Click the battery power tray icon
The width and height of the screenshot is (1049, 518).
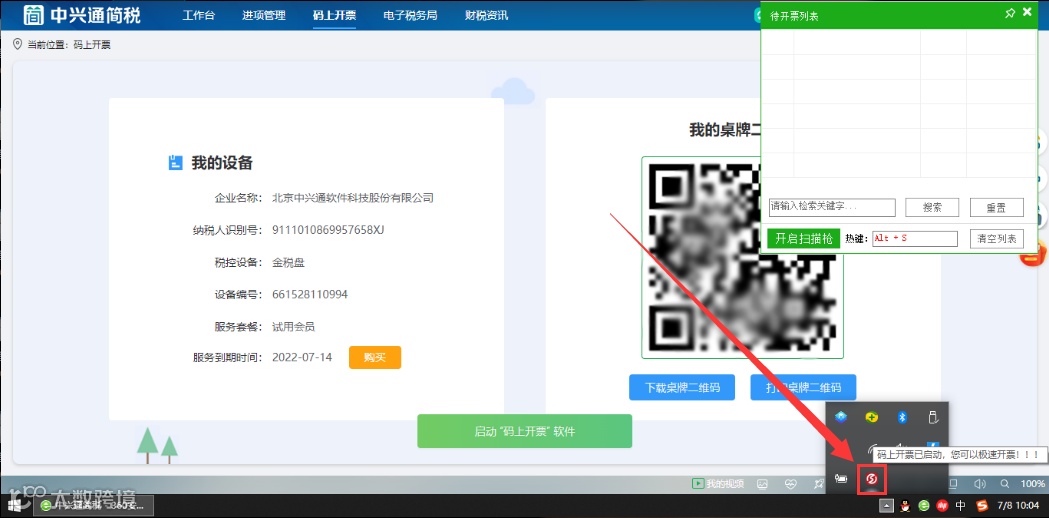(842, 479)
